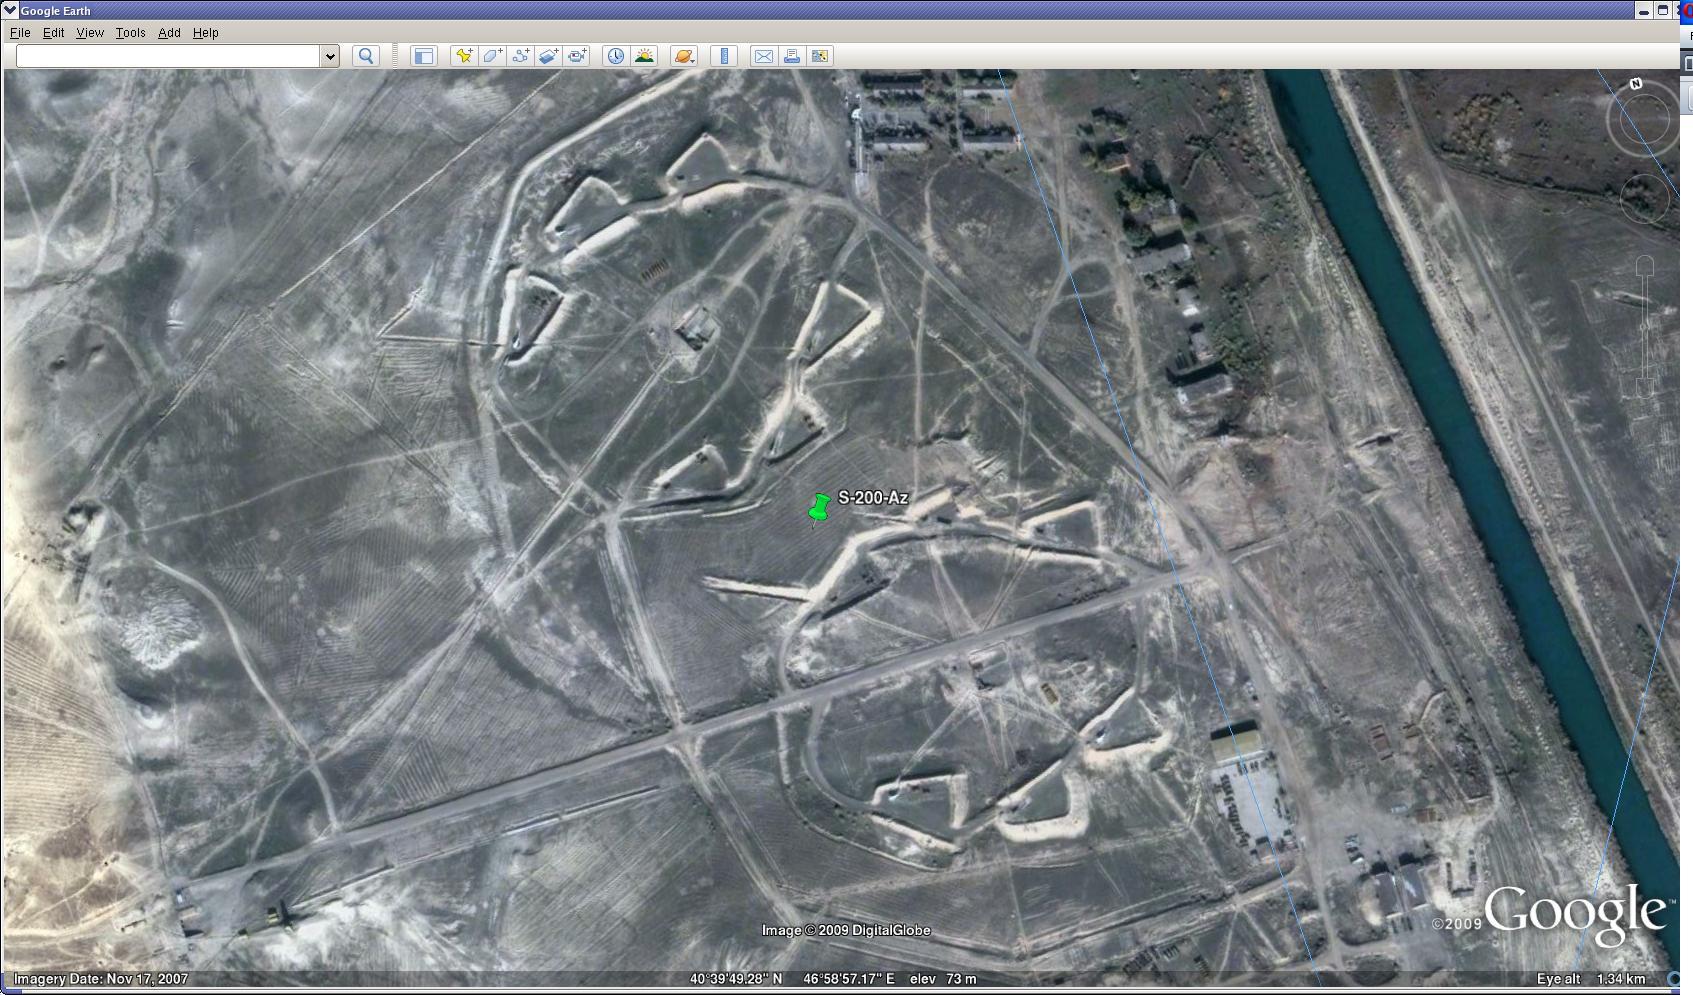1693x995 pixels.
Task: Open the Ruler measuring tool
Action: pos(724,56)
